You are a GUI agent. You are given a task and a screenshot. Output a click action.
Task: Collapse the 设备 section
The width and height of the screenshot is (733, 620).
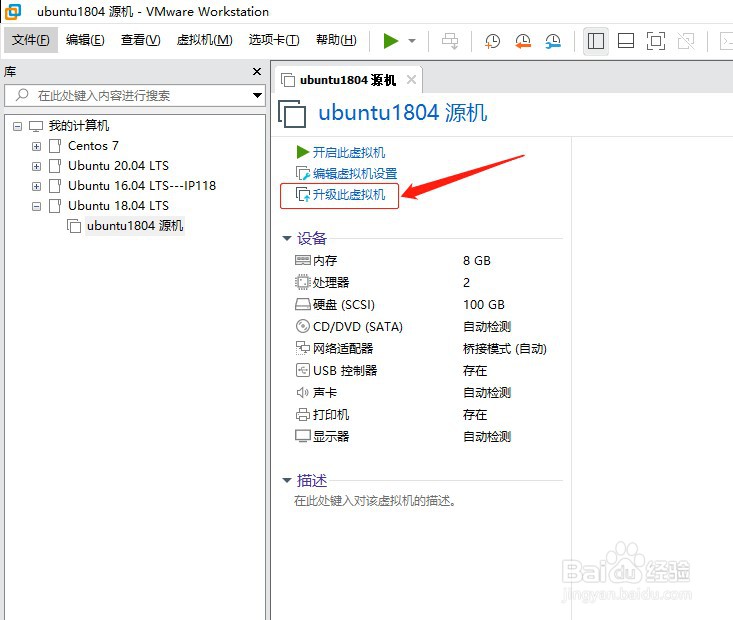(x=287, y=238)
